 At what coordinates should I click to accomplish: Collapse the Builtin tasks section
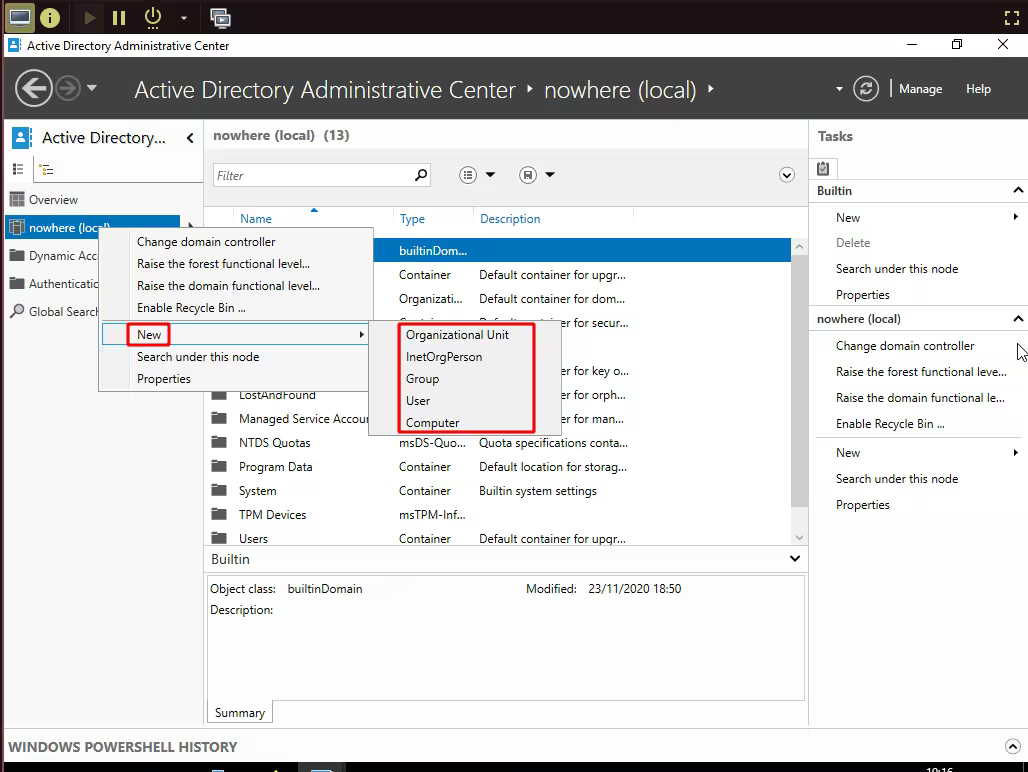[1018, 191]
